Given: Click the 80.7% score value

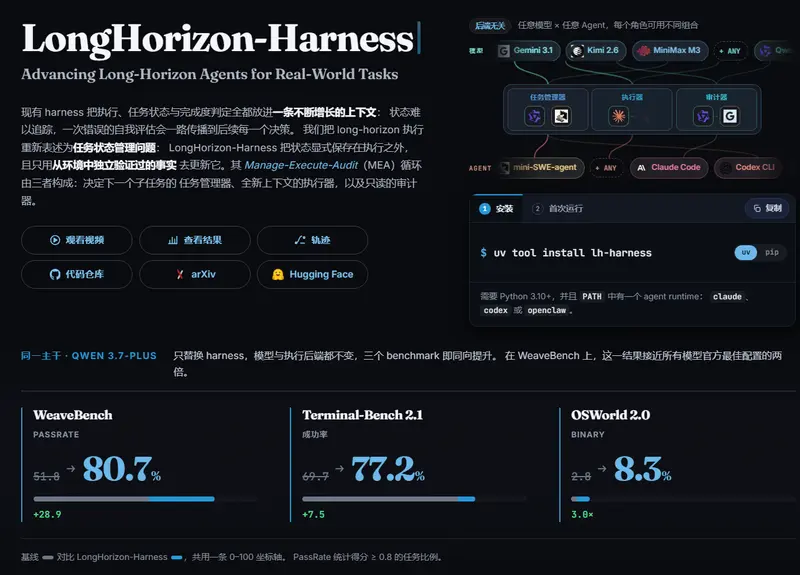Looking at the screenshot, I should click(122, 469).
